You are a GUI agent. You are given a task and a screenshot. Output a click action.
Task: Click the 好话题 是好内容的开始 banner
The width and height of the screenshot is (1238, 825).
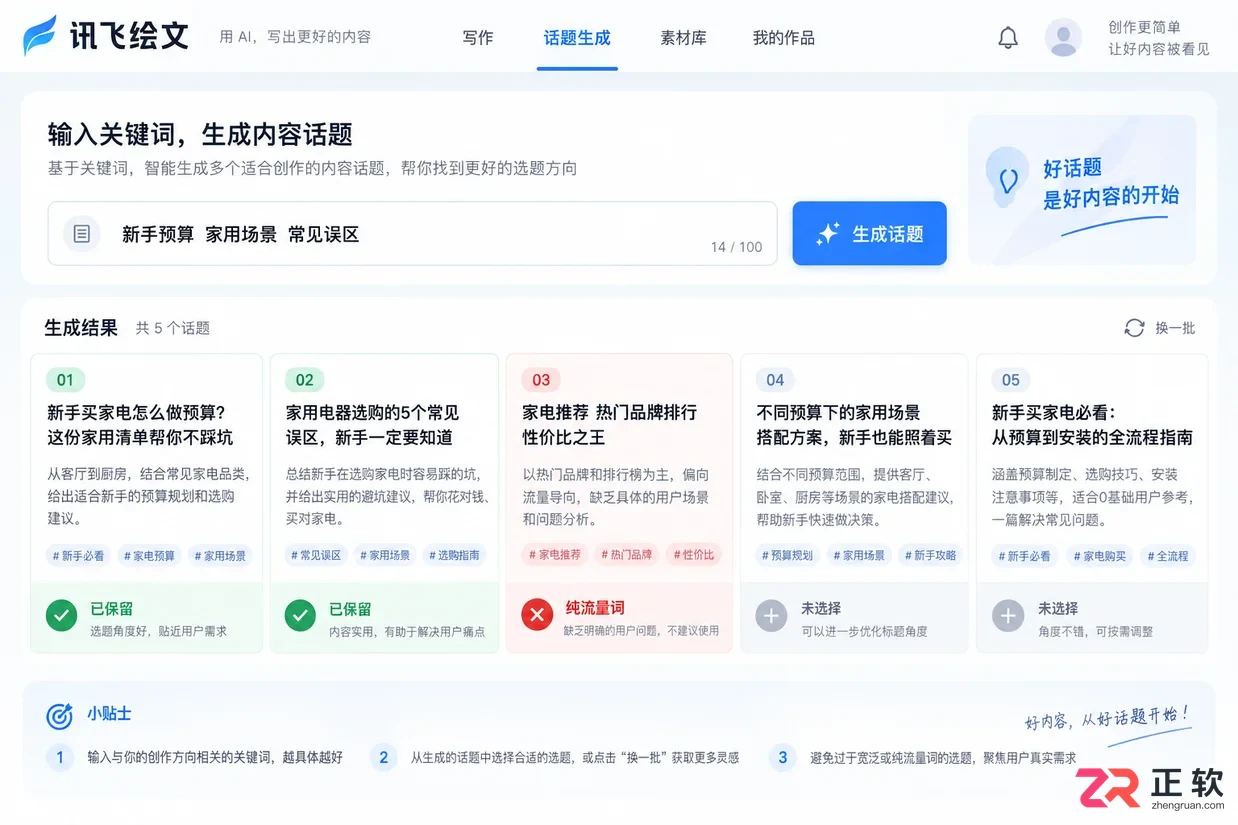1082,190
